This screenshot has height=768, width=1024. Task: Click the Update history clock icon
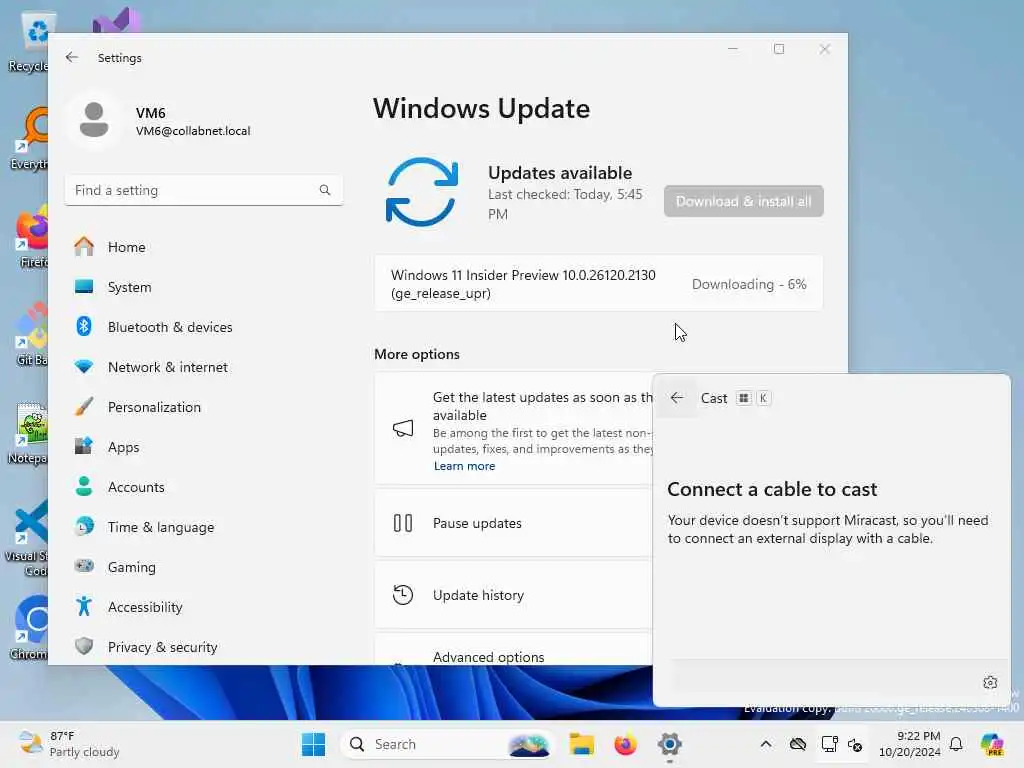coord(403,595)
